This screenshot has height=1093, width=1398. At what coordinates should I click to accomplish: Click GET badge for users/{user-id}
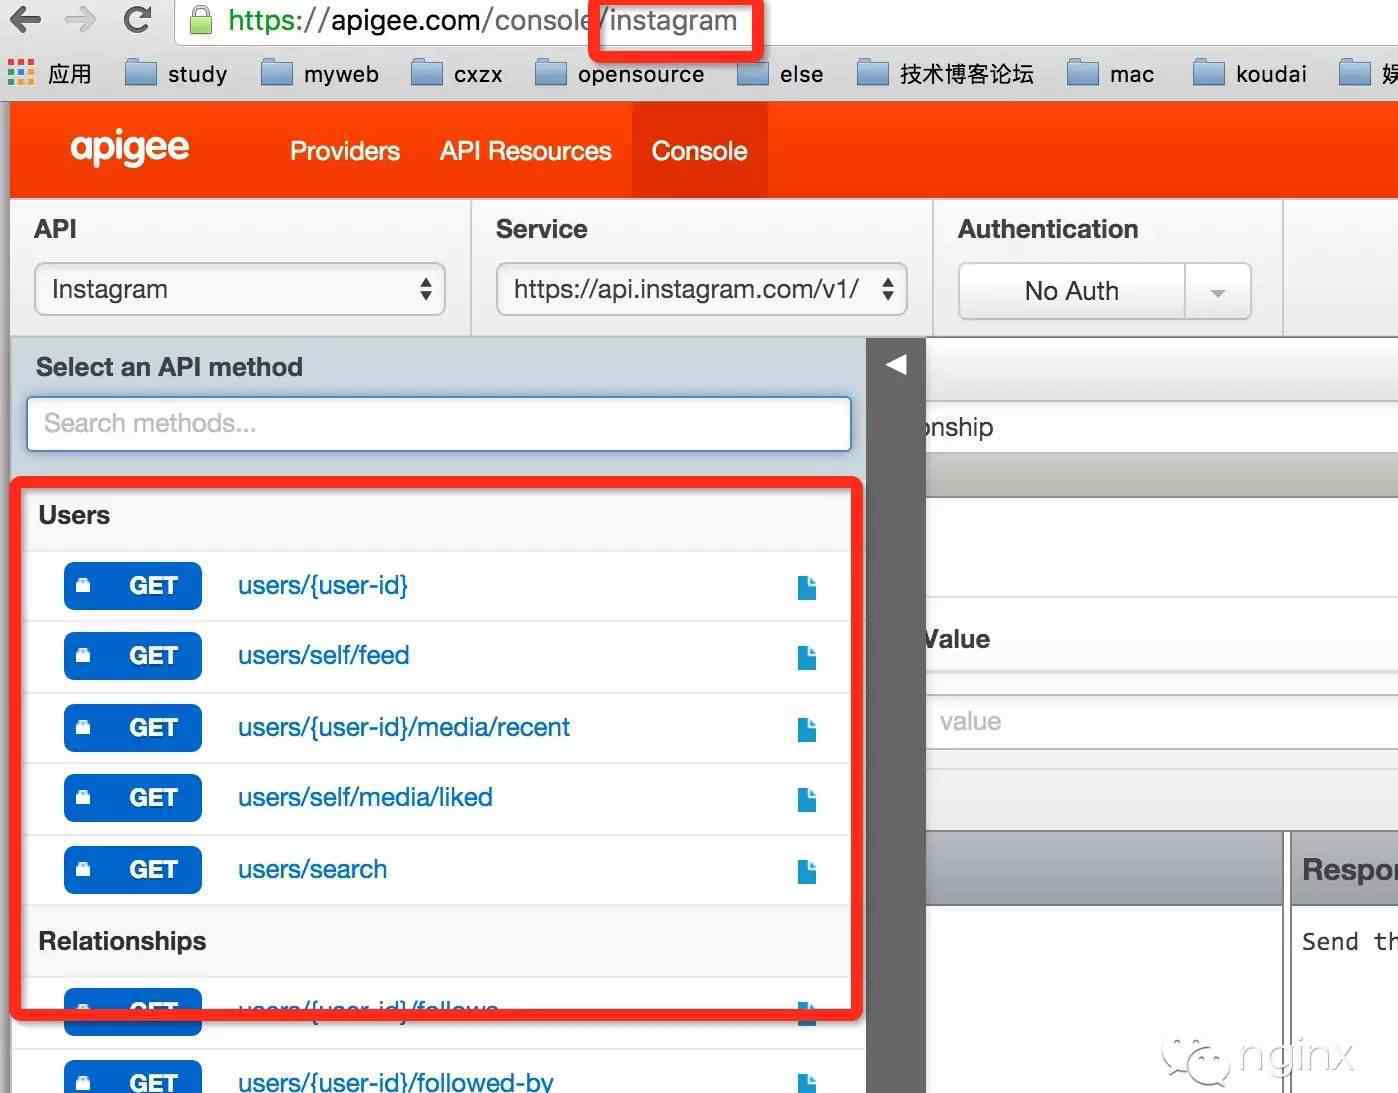[133, 586]
